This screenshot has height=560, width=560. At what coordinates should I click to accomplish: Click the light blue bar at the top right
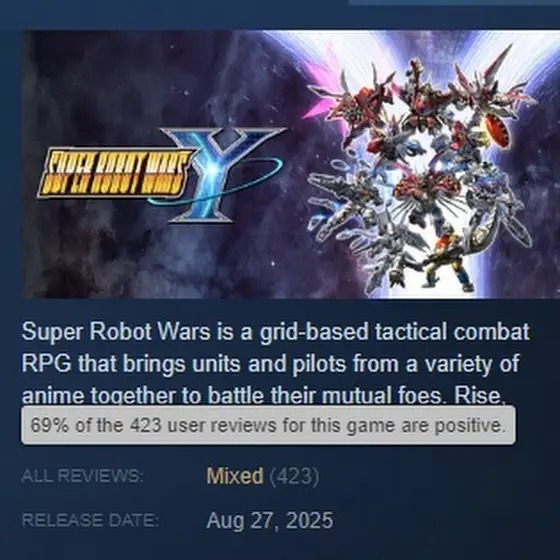[454, 2]
